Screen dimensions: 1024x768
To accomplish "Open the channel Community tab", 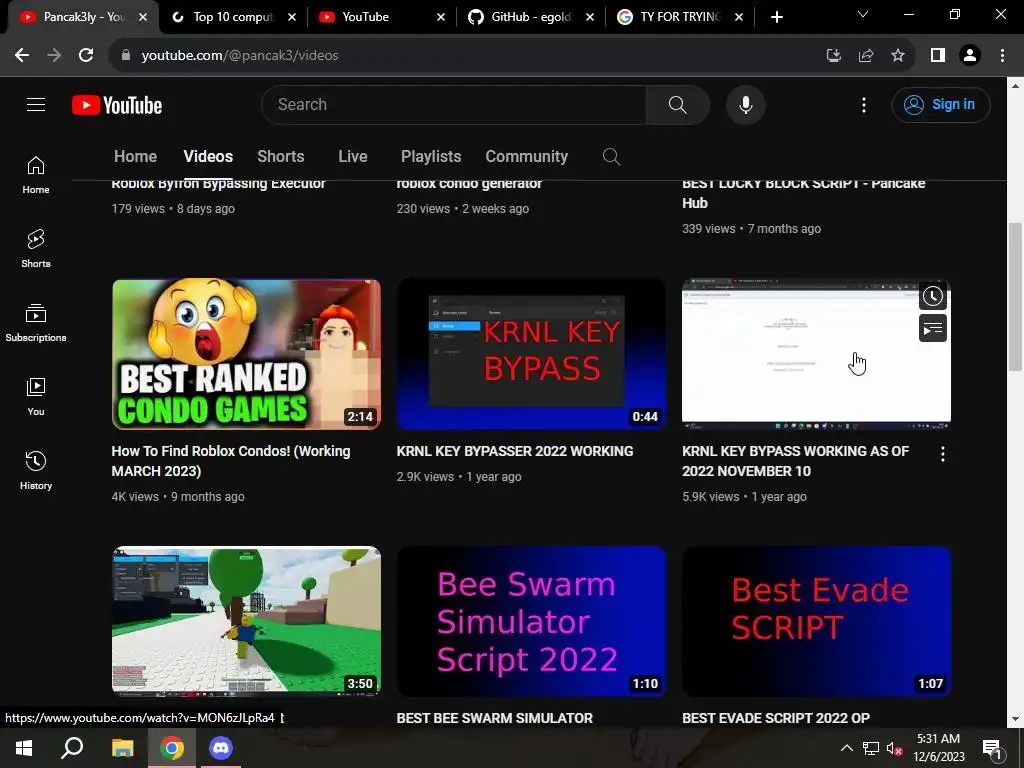I will 526,157.
